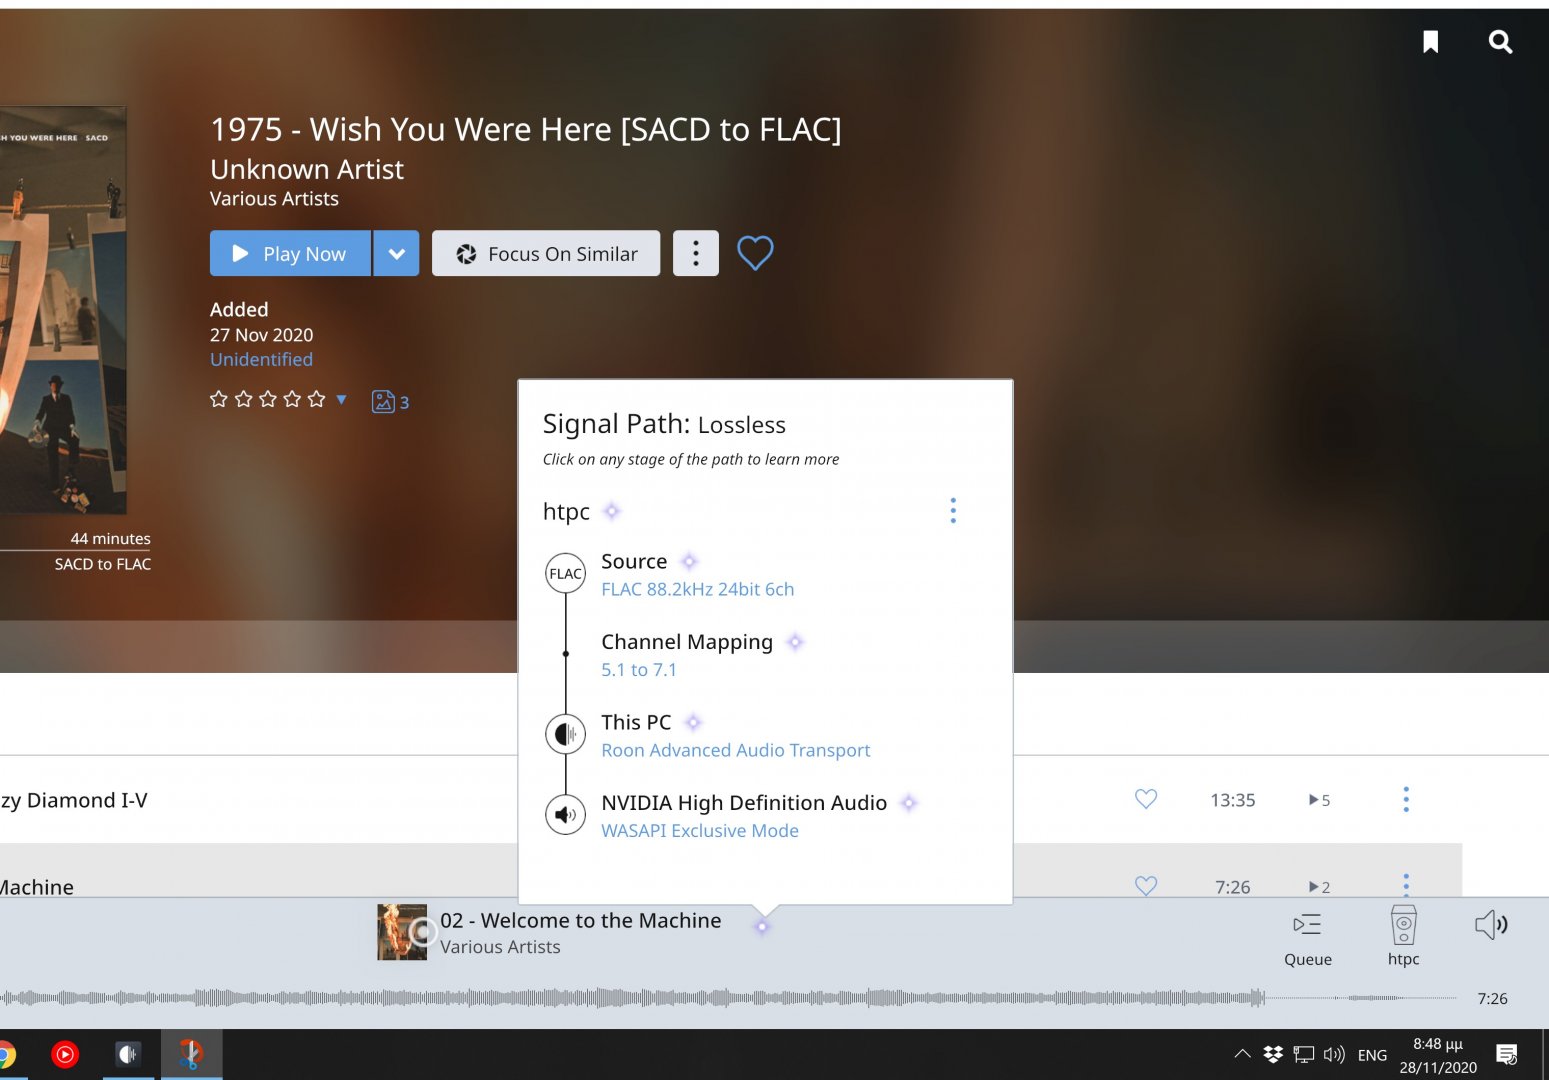Open more options for 13:35 track
This screenshot has height=1080, width=1549.
pos(1406,799)
